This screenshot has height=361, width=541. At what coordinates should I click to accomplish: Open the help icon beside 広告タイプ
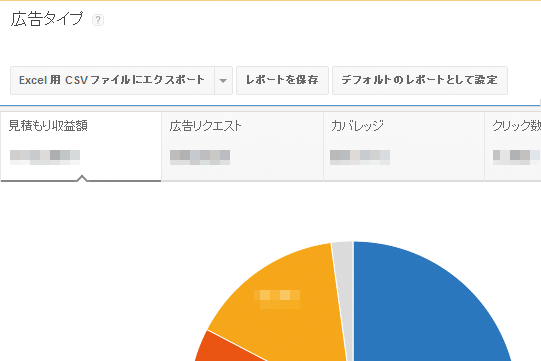point(98,20)
